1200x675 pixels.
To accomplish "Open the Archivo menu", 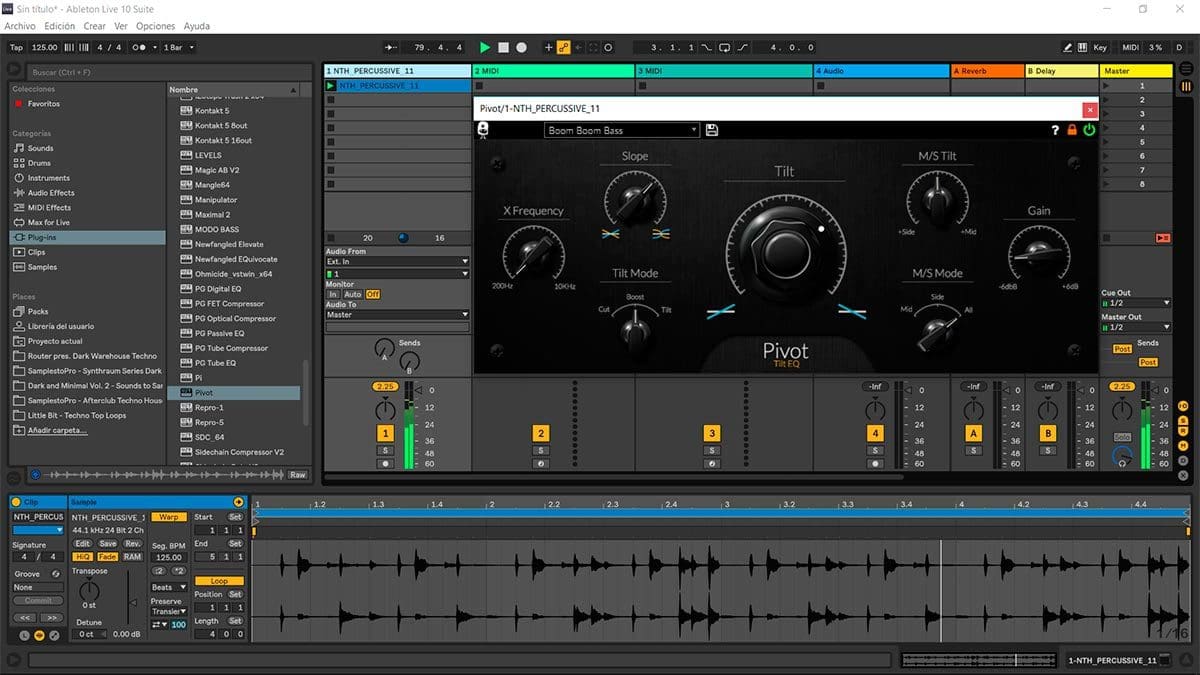I will tap(20, 26).
